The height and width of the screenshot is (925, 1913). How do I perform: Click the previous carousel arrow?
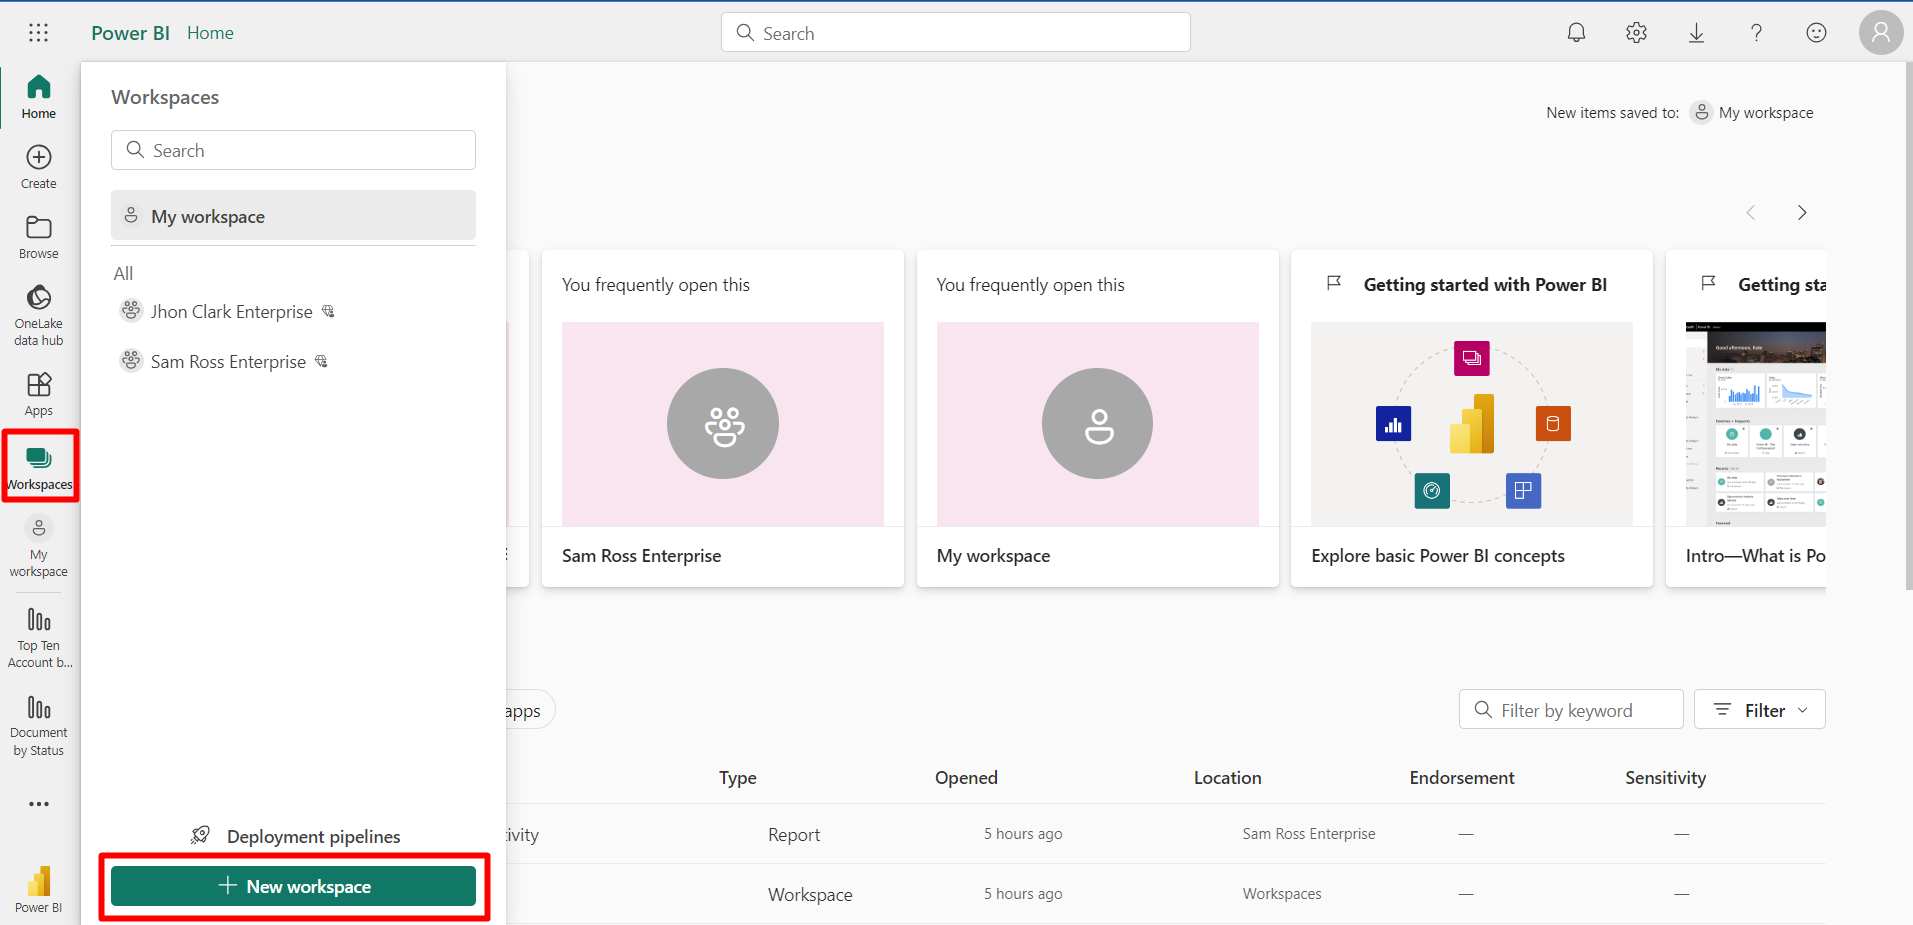[1750, 212]
